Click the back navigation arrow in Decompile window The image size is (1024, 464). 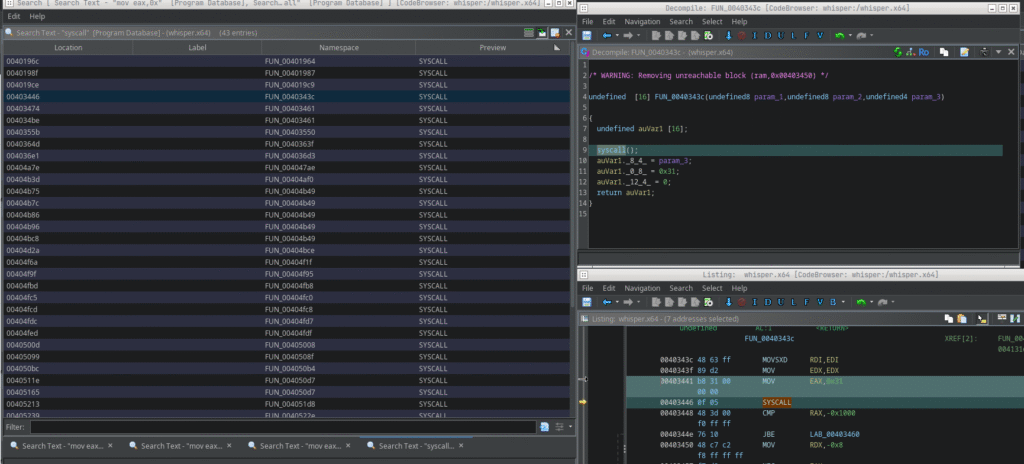coord(606,35)
